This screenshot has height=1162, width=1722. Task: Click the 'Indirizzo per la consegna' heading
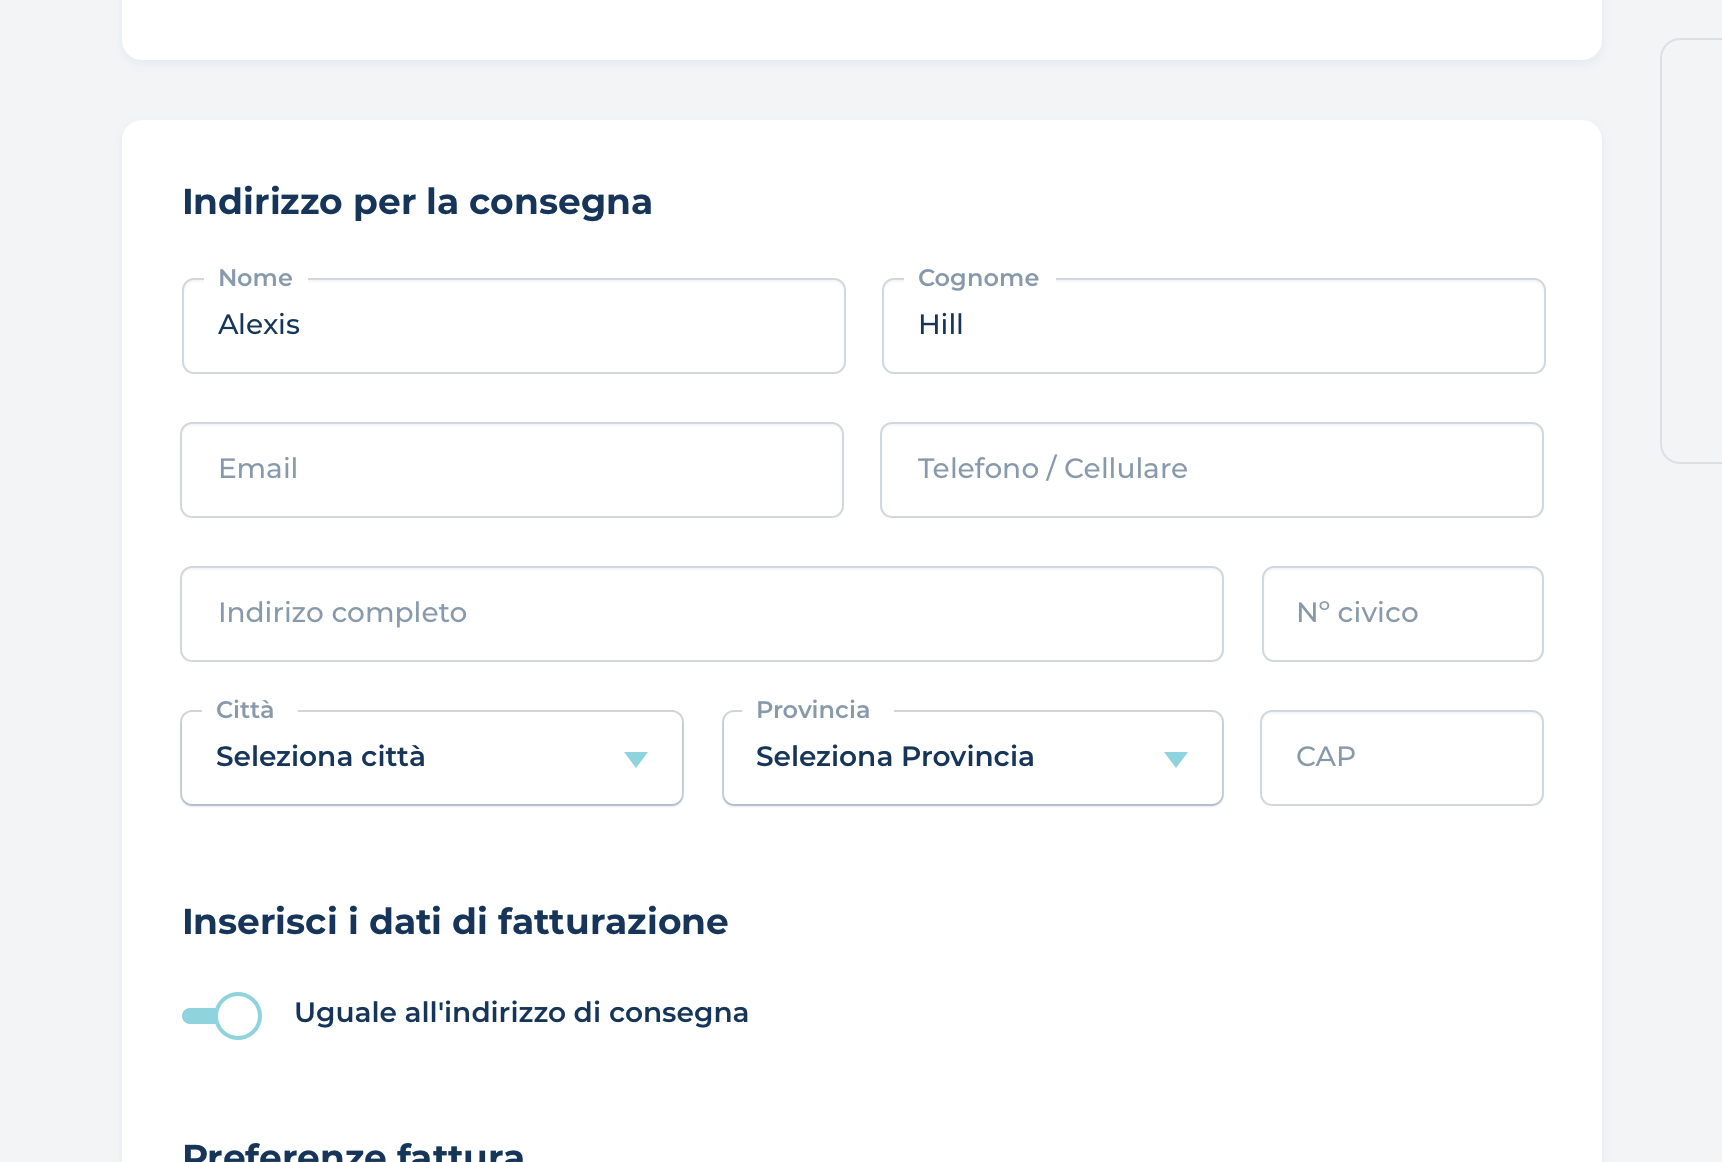(x=417, y=202)
